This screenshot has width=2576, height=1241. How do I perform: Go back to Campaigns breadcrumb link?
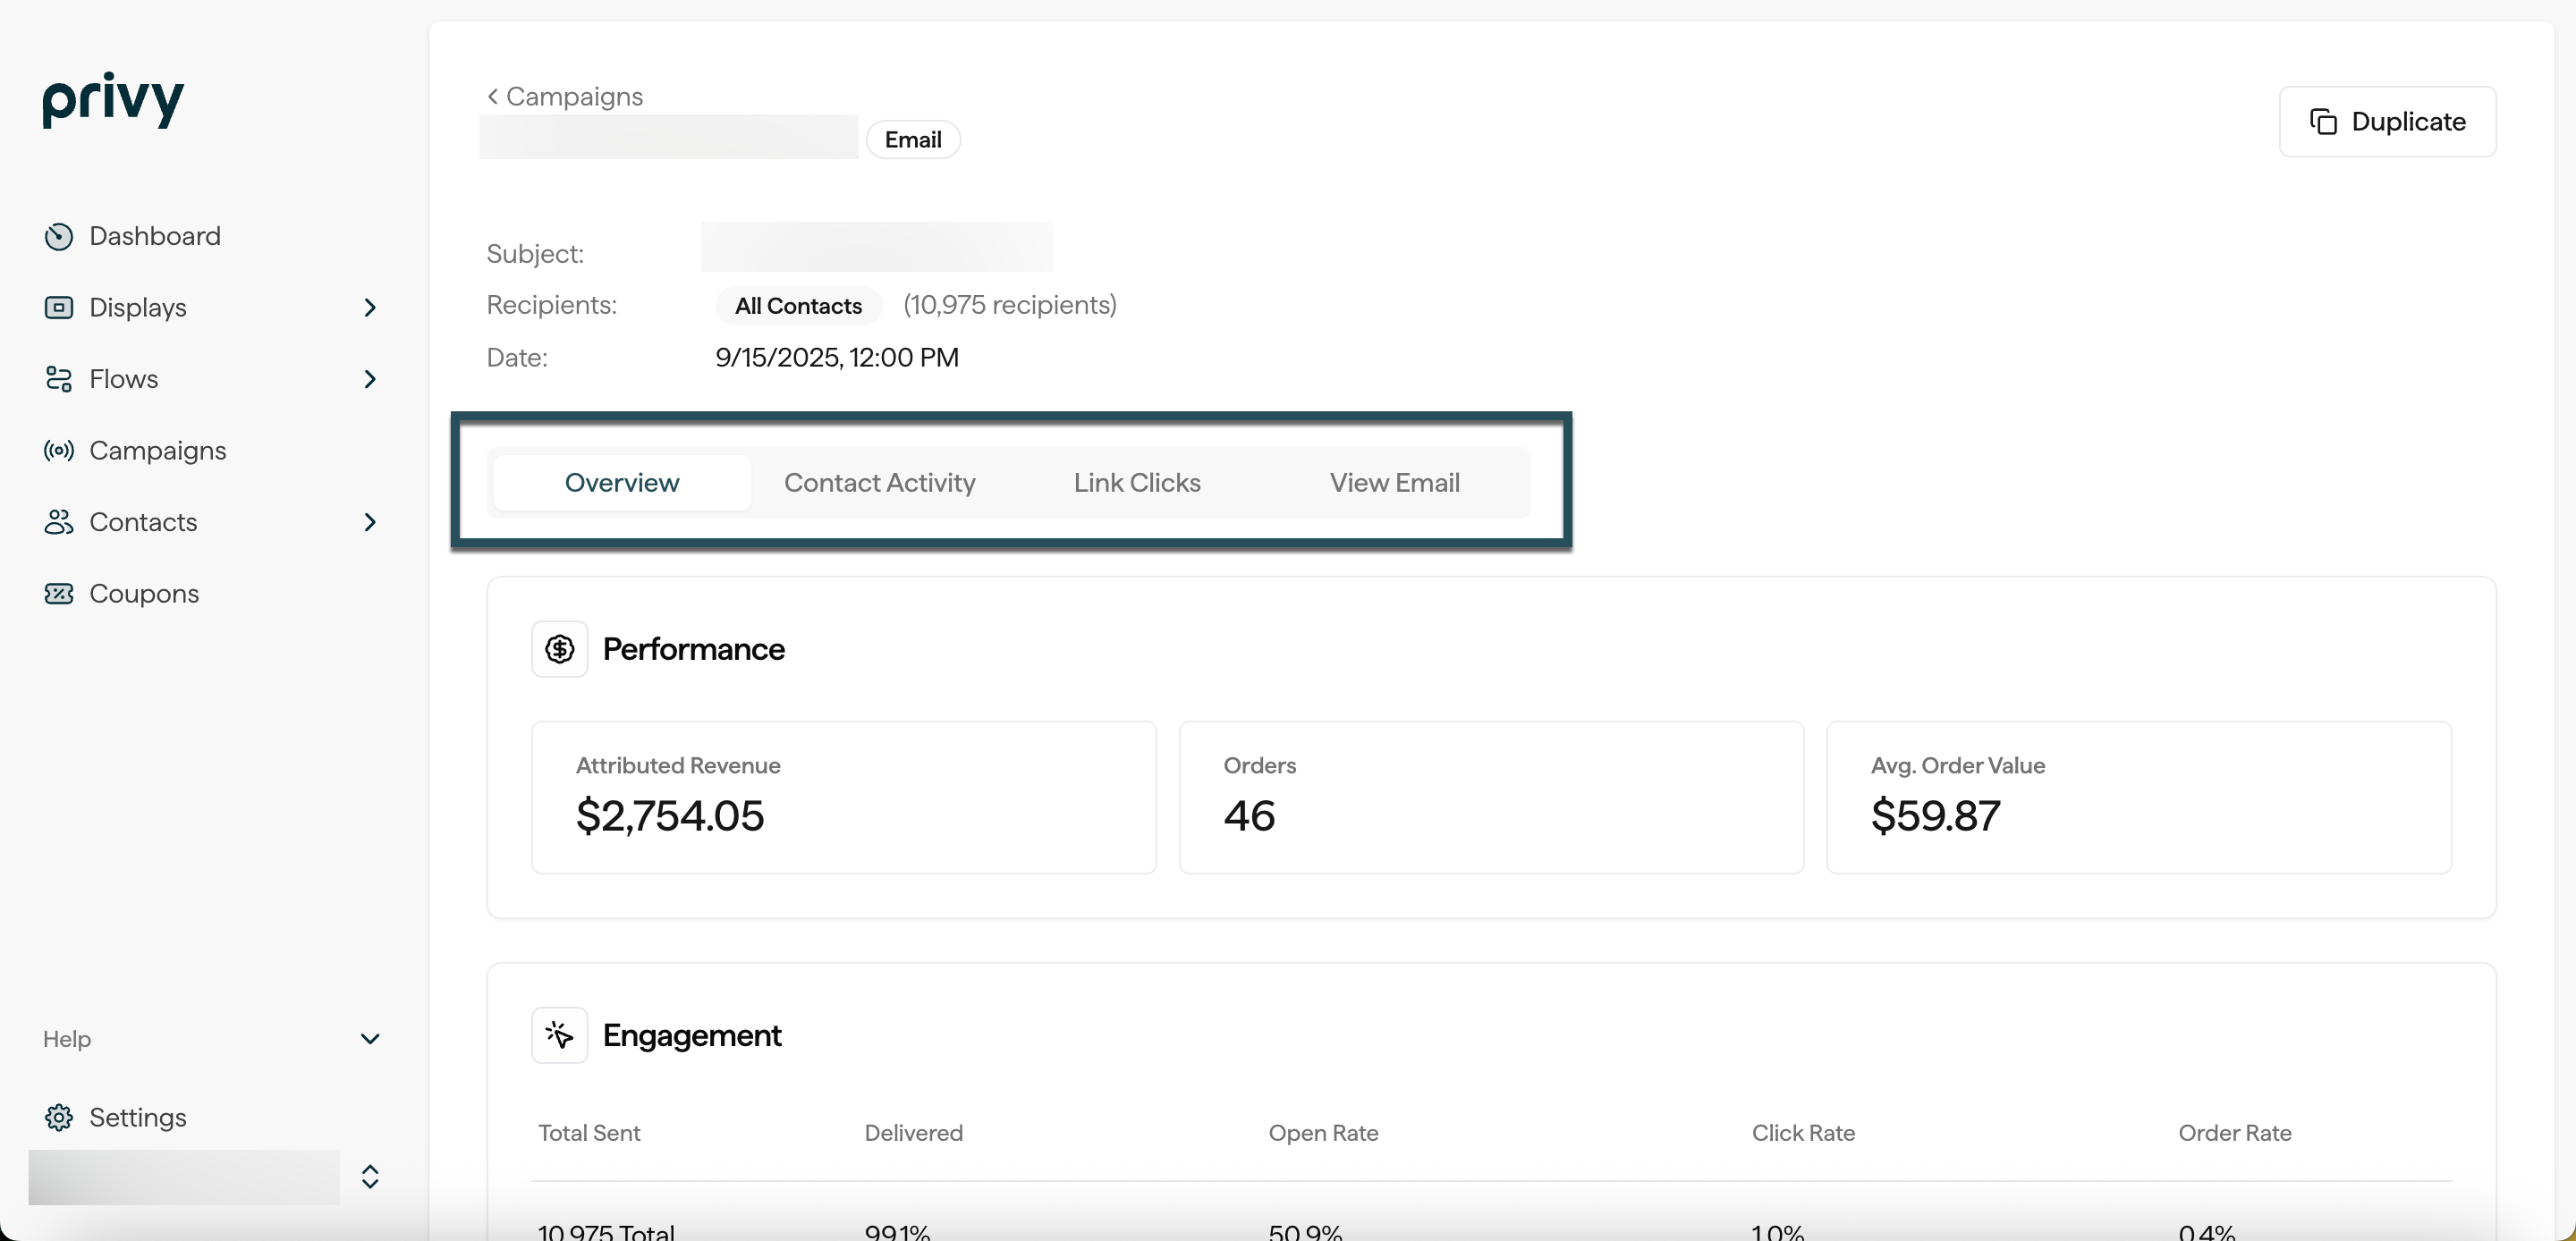pyautogui.click(x=565, y=97)
